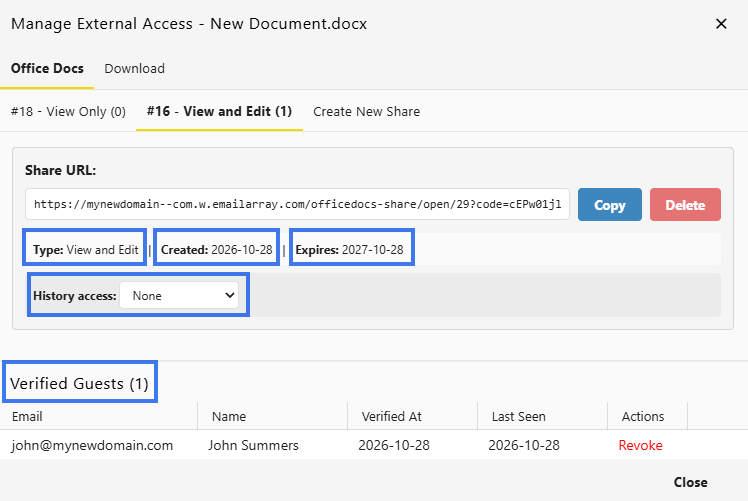
Task: Click the Type: View and Edit text
Action: [85, 250]
